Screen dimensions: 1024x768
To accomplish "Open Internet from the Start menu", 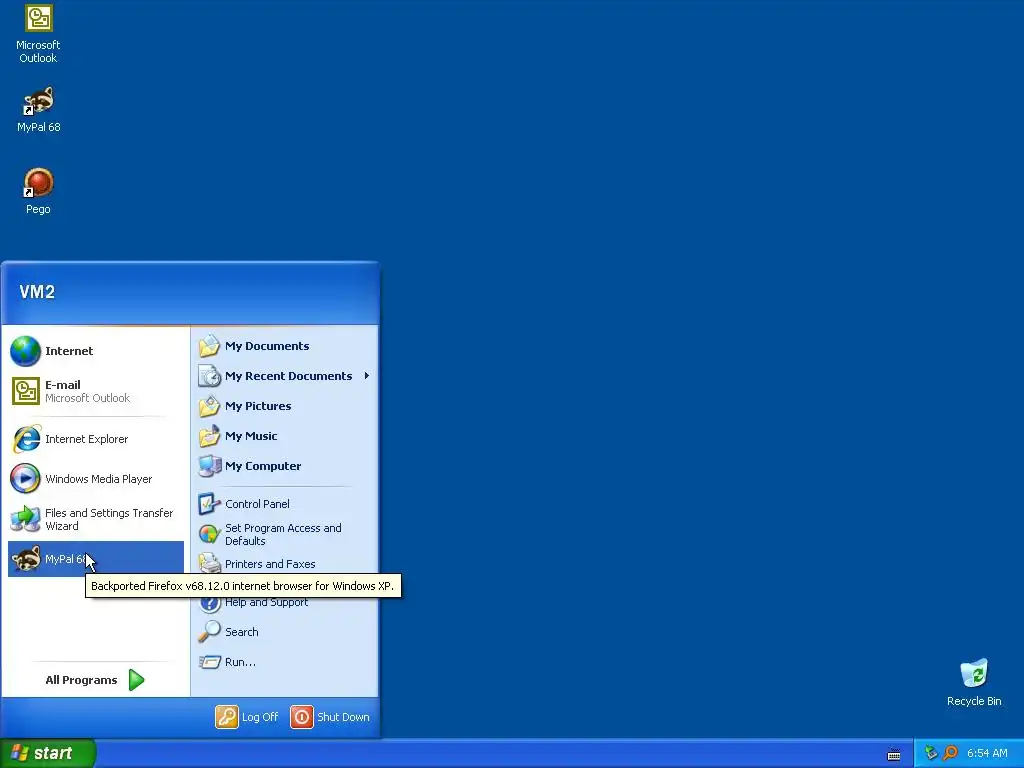I will [x=96, y=351].
